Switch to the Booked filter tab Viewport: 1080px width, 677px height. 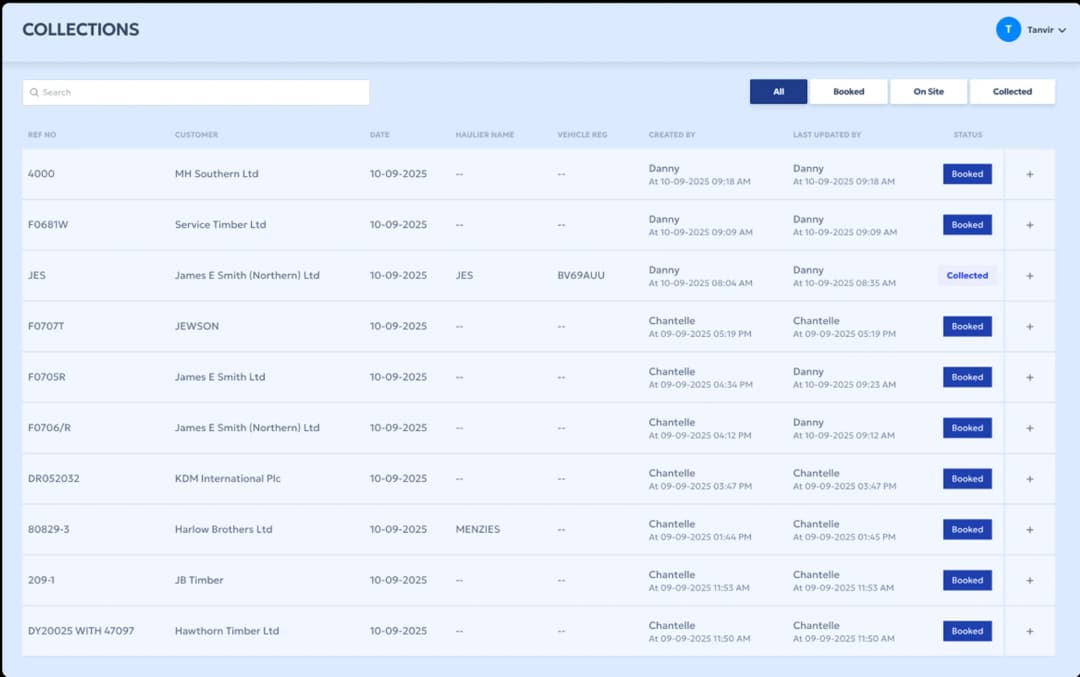coord(848,92)
